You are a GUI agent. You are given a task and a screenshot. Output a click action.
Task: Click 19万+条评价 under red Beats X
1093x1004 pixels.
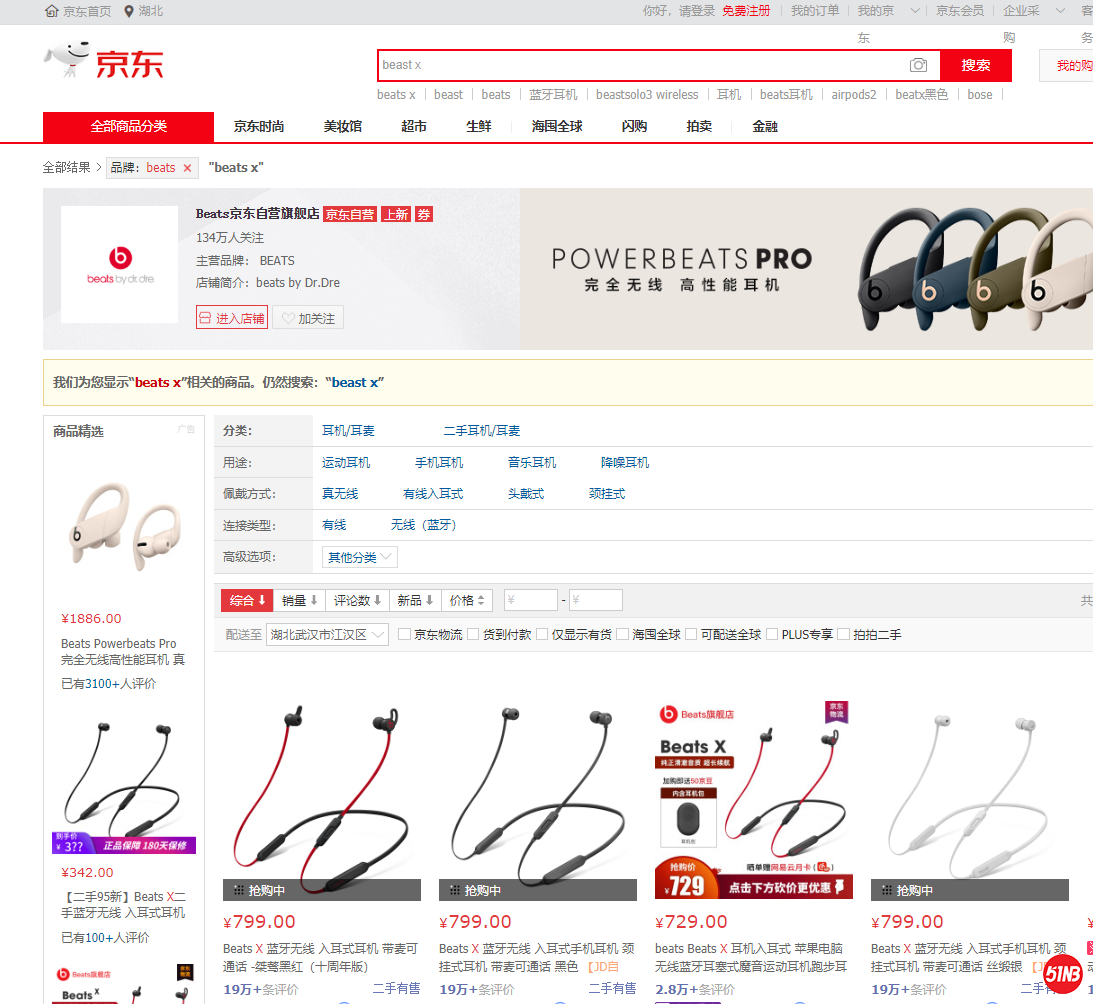pos(261,989)
